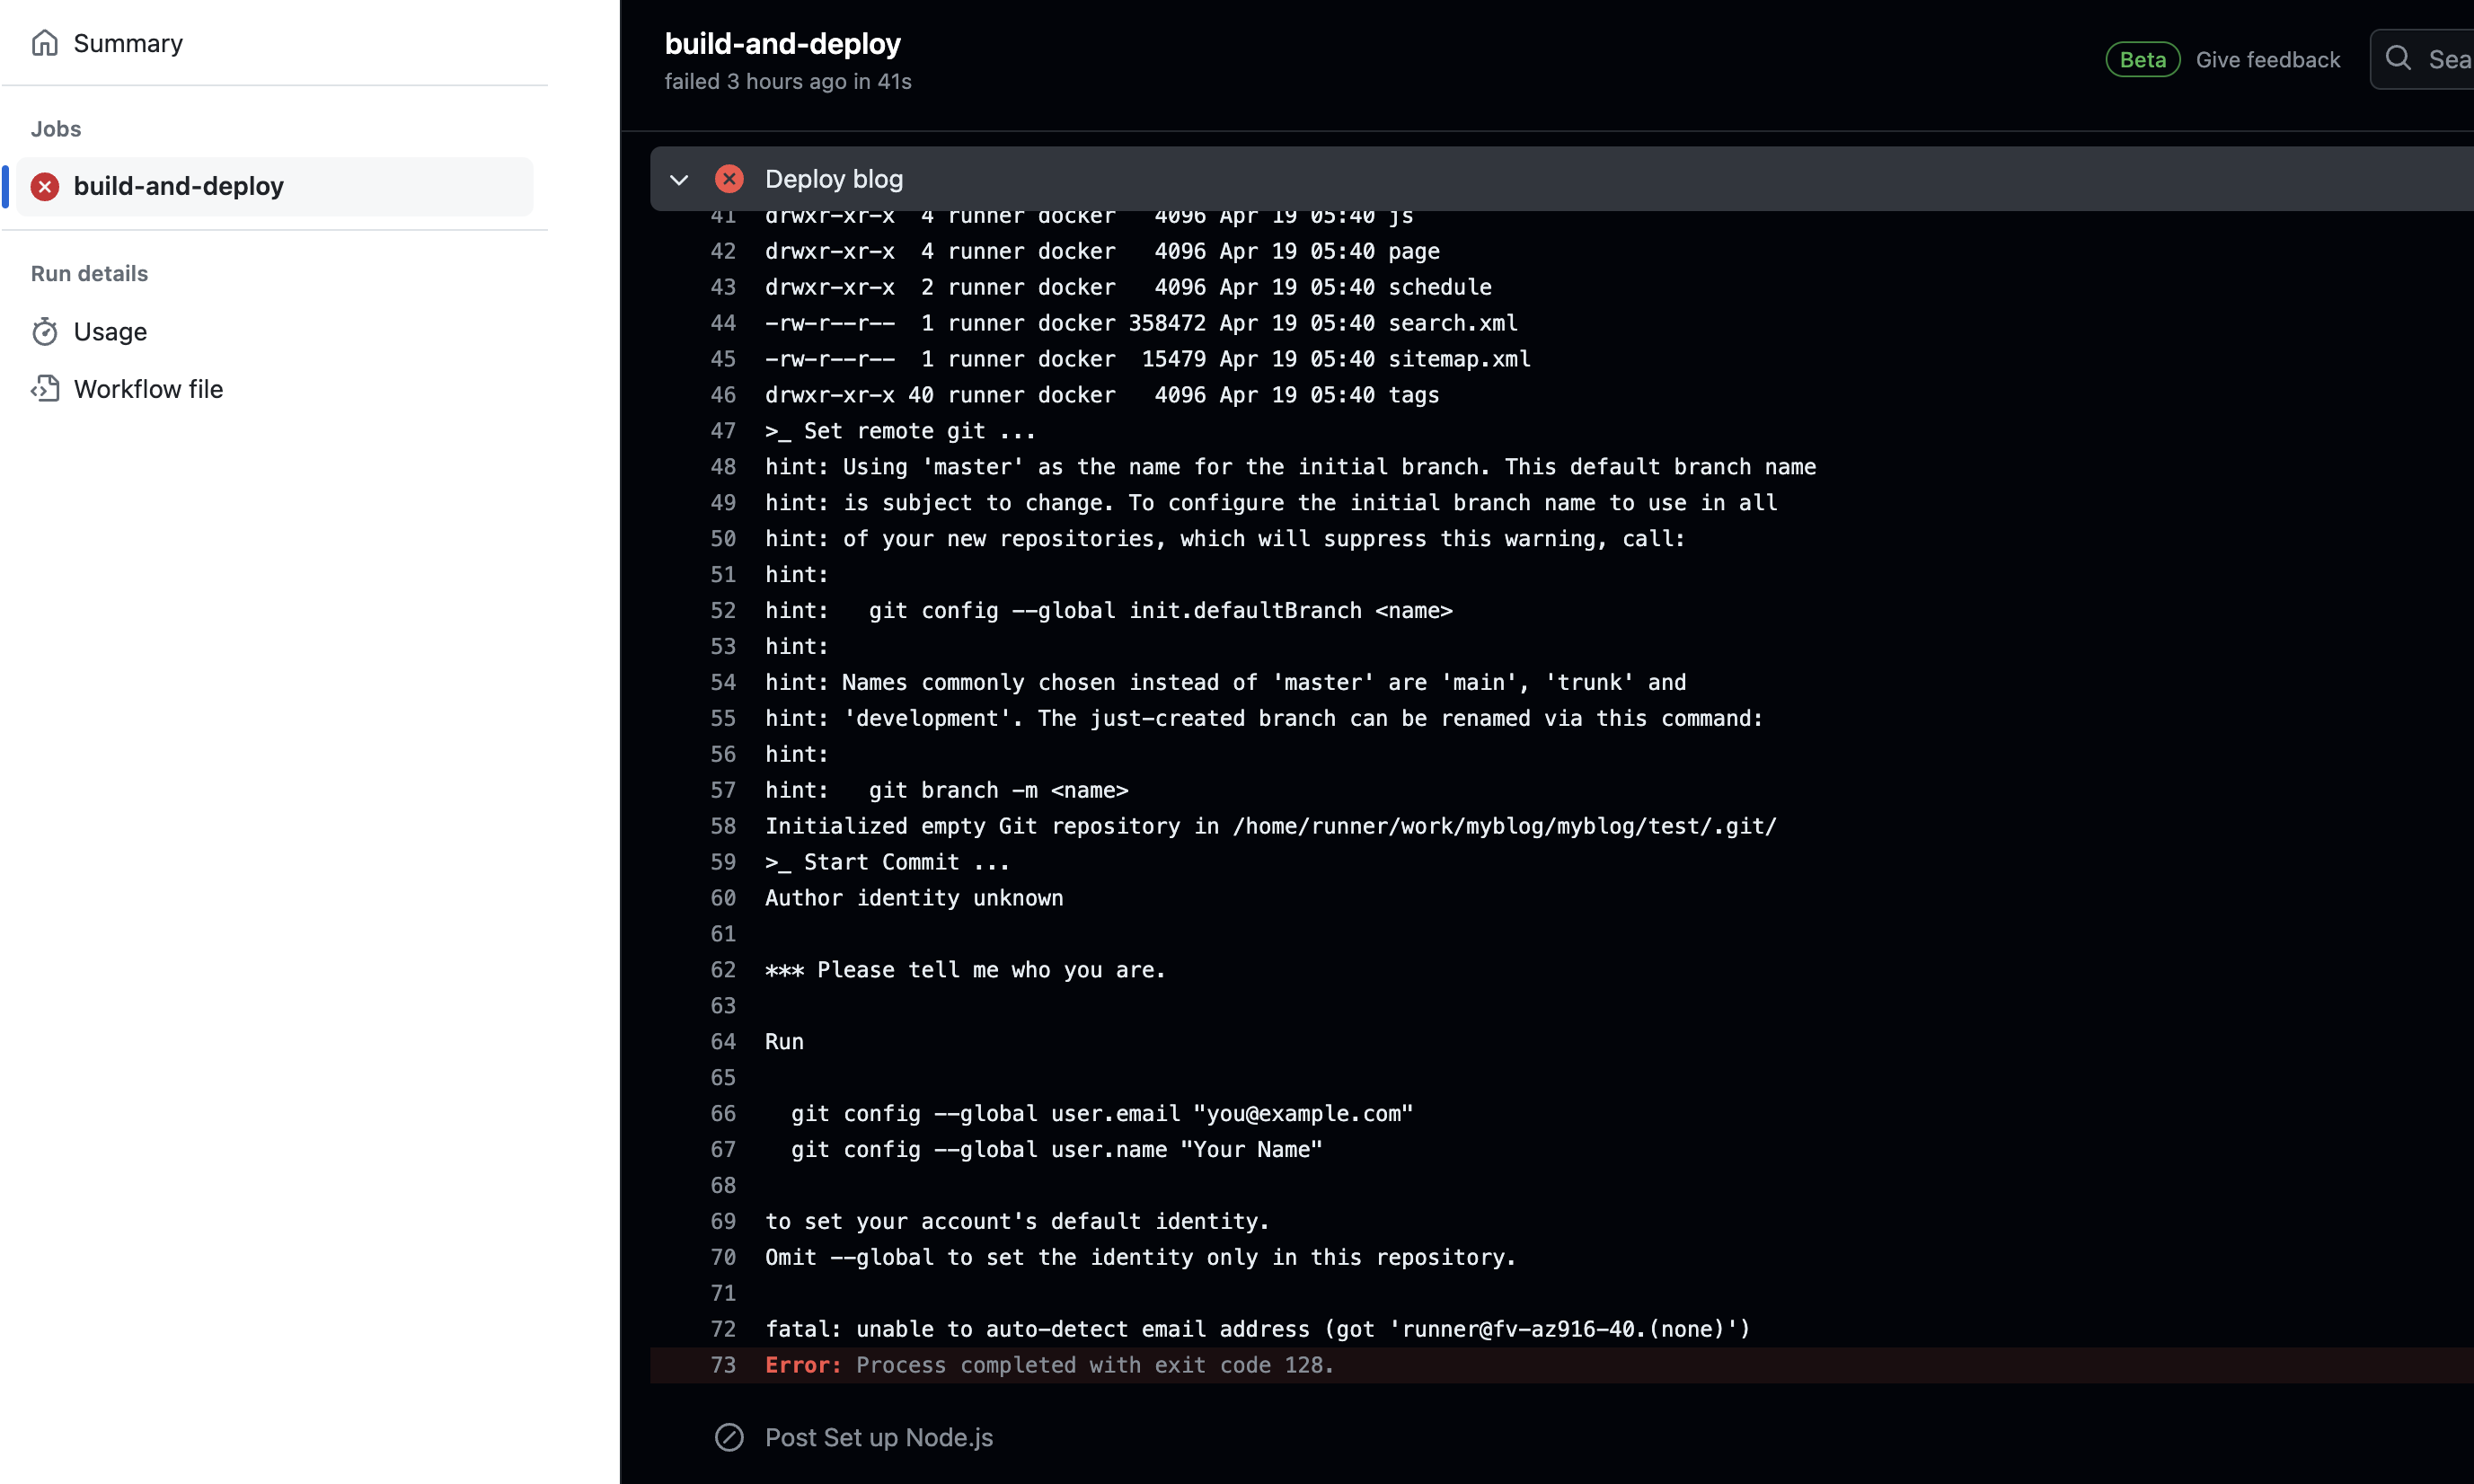Click the Usage stopwatch icon
The image size is (2474, 1484).
pyautogui.click(x=45, y=332)
